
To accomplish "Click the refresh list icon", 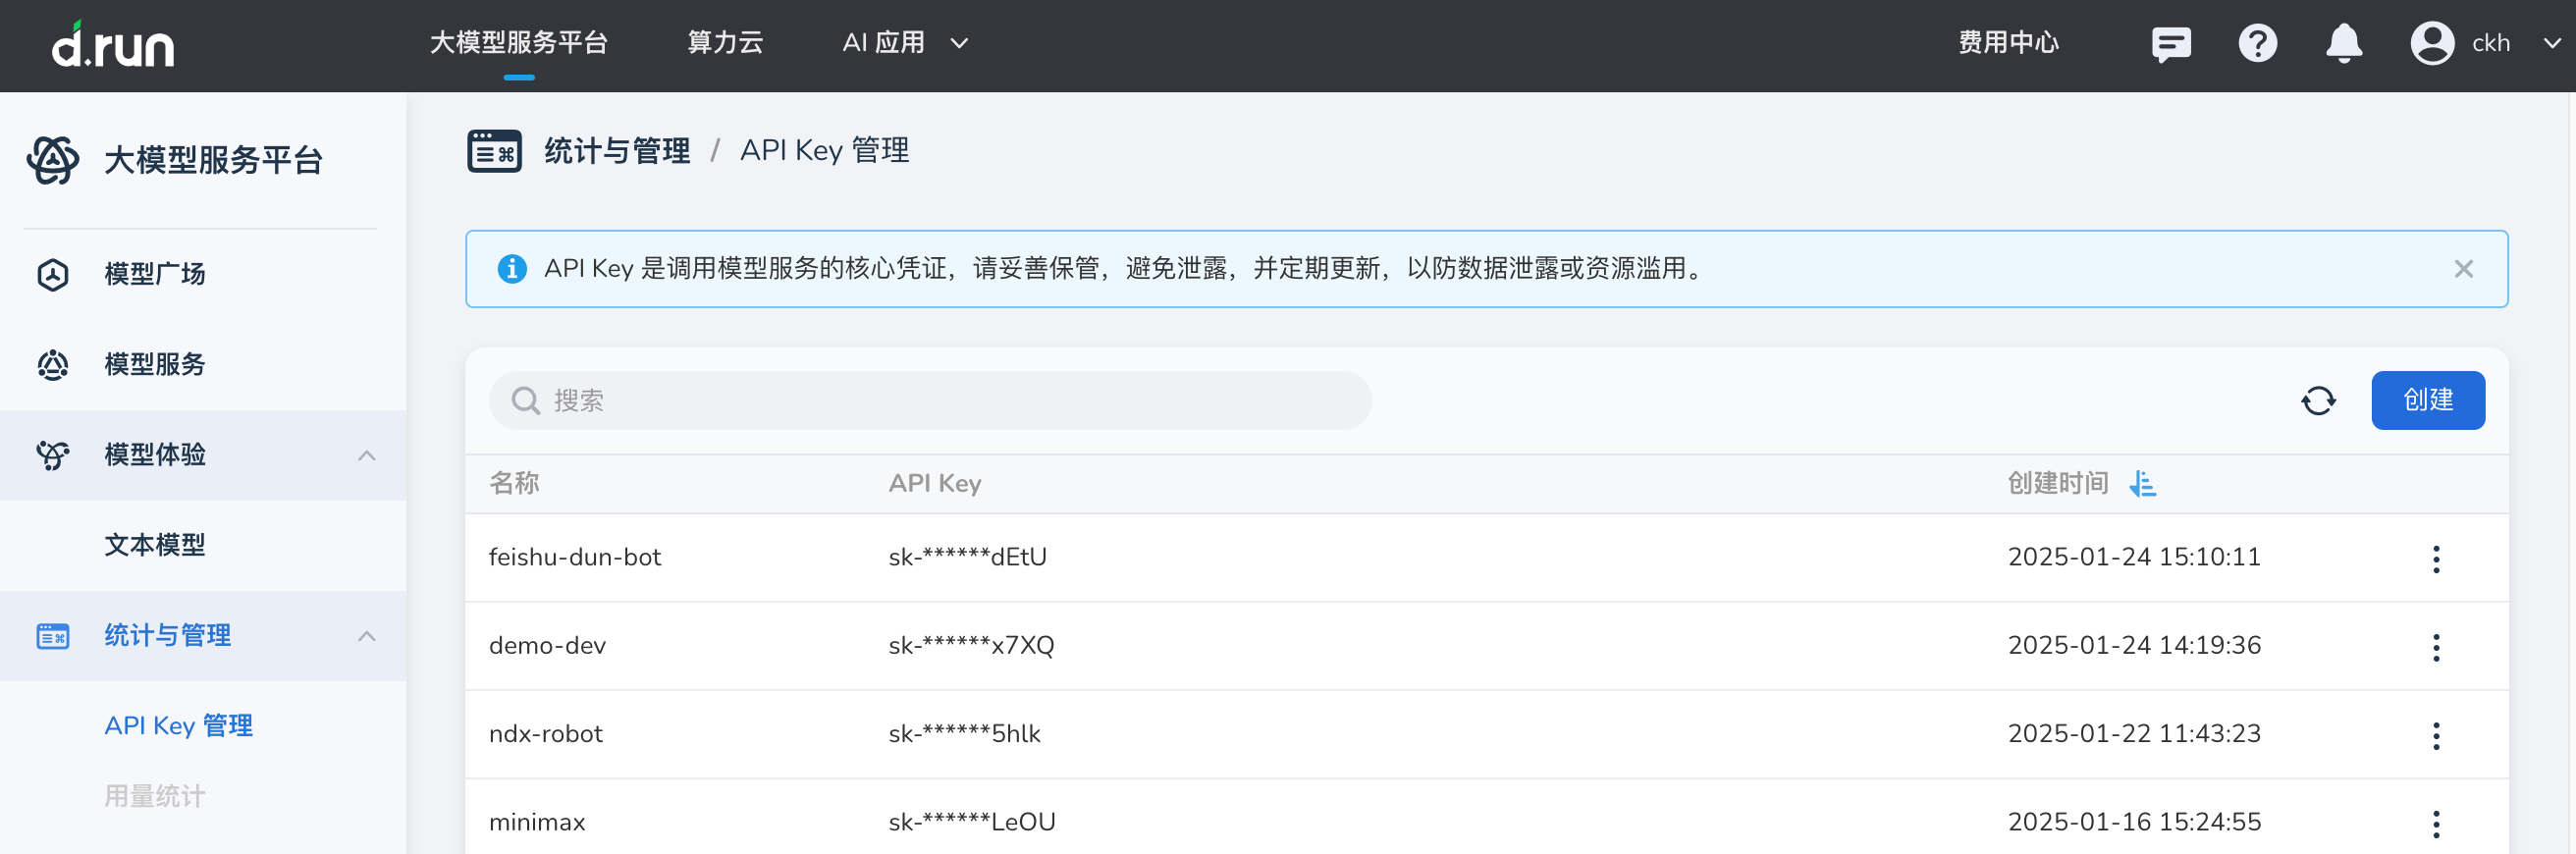I will (x=2318, y=401).
